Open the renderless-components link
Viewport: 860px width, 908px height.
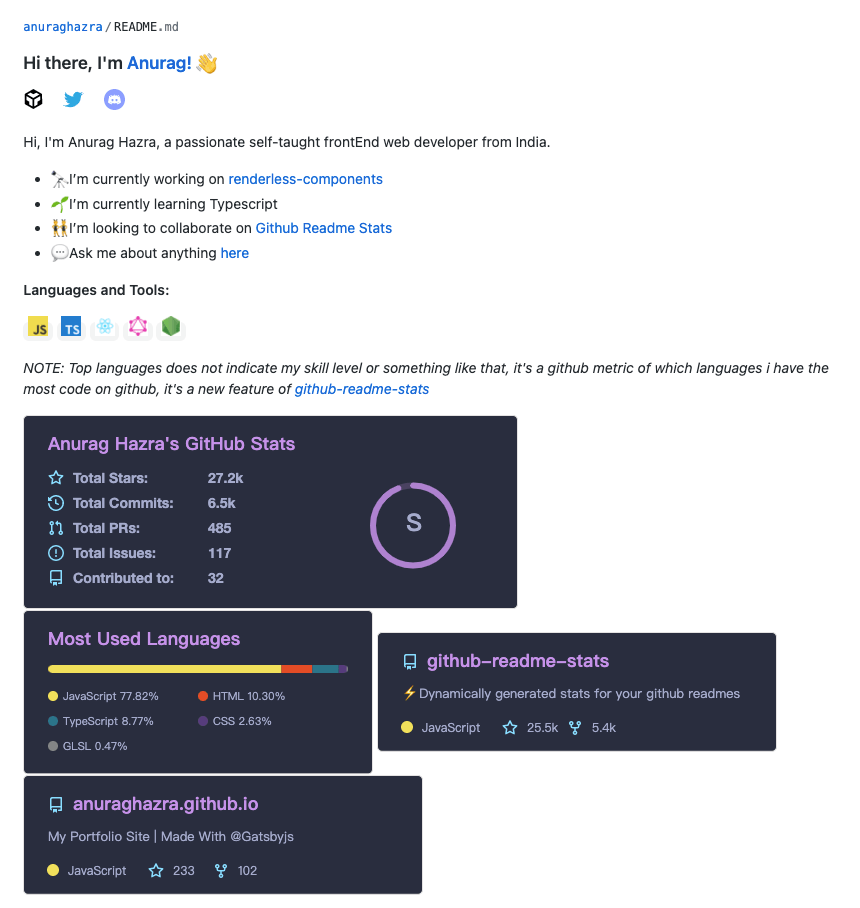[305, 179]
